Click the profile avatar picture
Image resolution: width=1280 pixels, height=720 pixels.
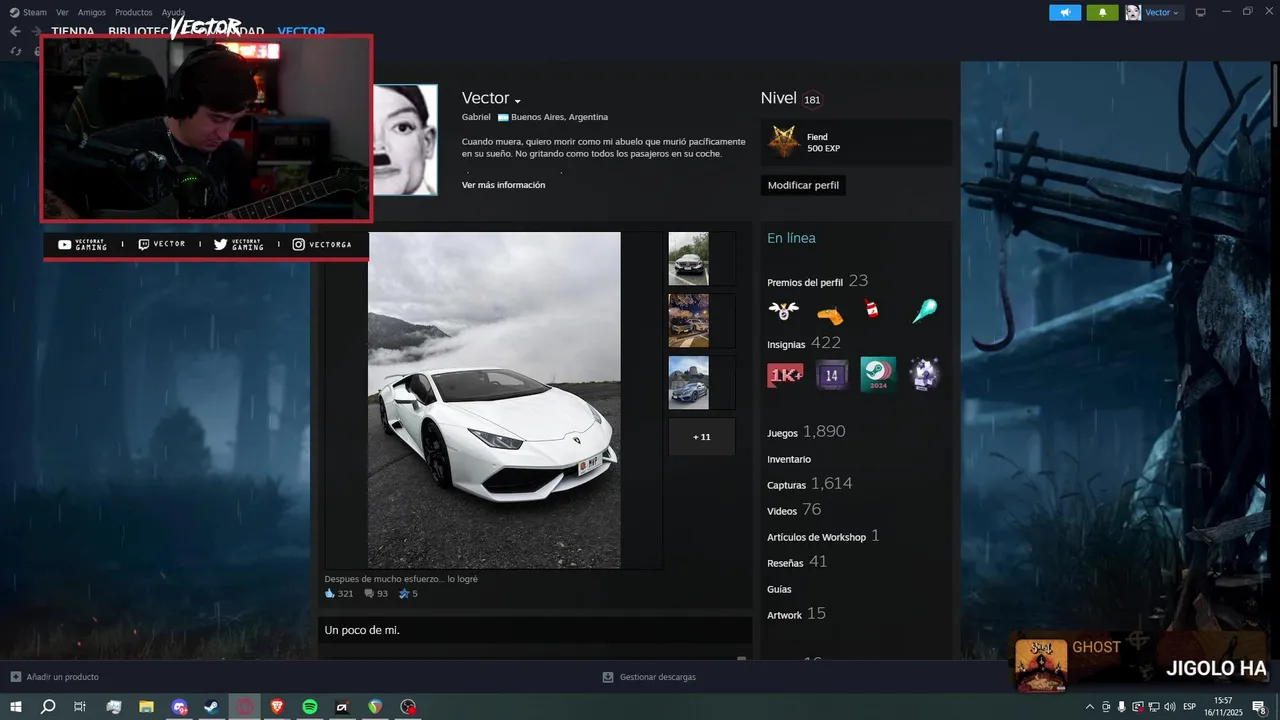(x=405, y=140)
